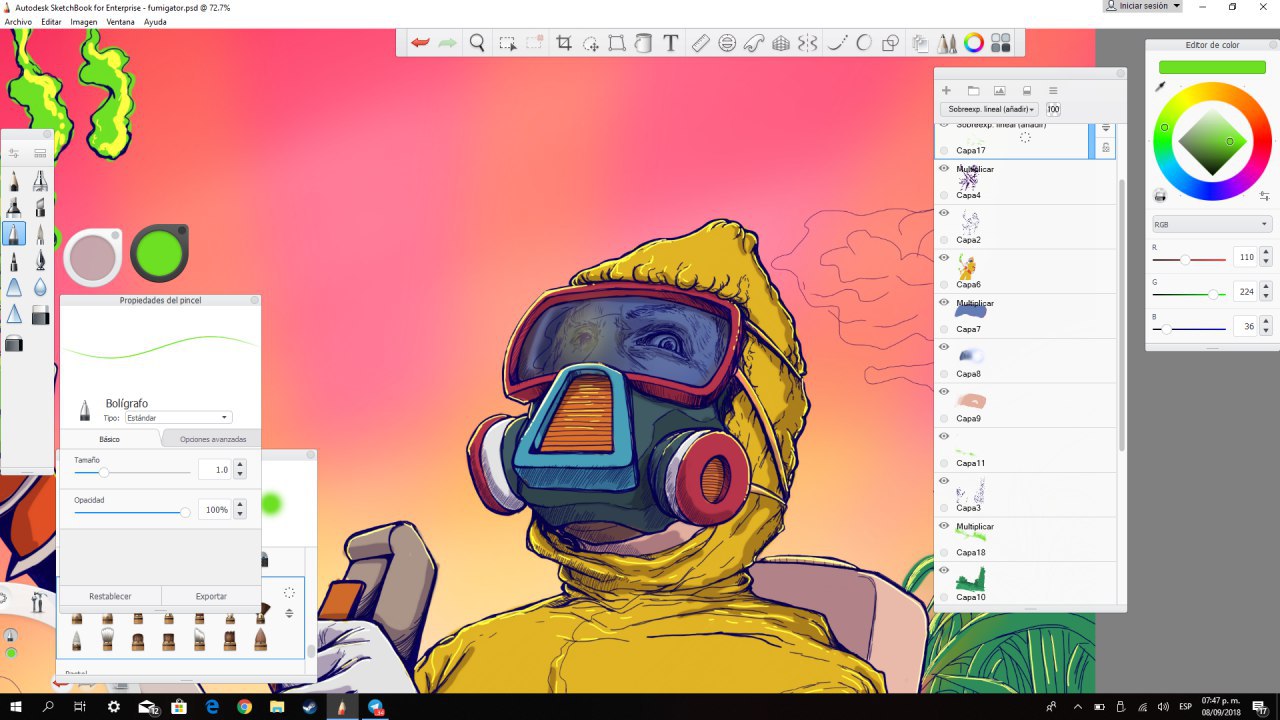This screenshot has height=720, width=1280.
Task: Open the RGB color mode dropdown
Action: click(1212, 225)
